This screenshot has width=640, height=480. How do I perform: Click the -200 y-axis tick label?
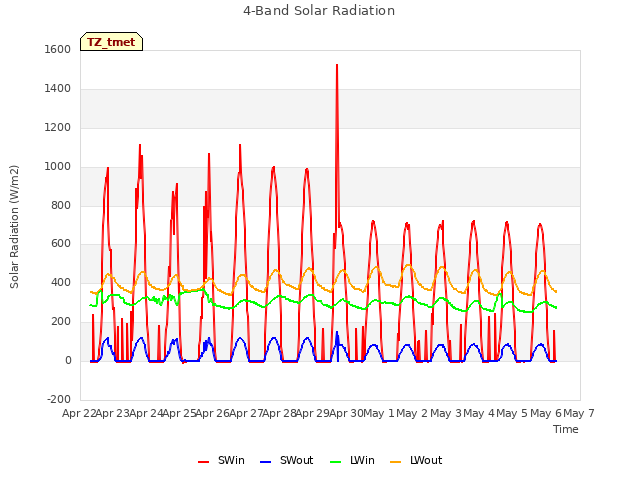click(59, 399)
